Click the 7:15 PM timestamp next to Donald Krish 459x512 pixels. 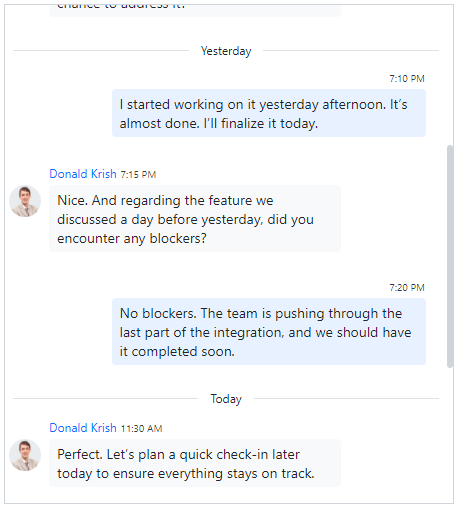[x=138, y=175]
